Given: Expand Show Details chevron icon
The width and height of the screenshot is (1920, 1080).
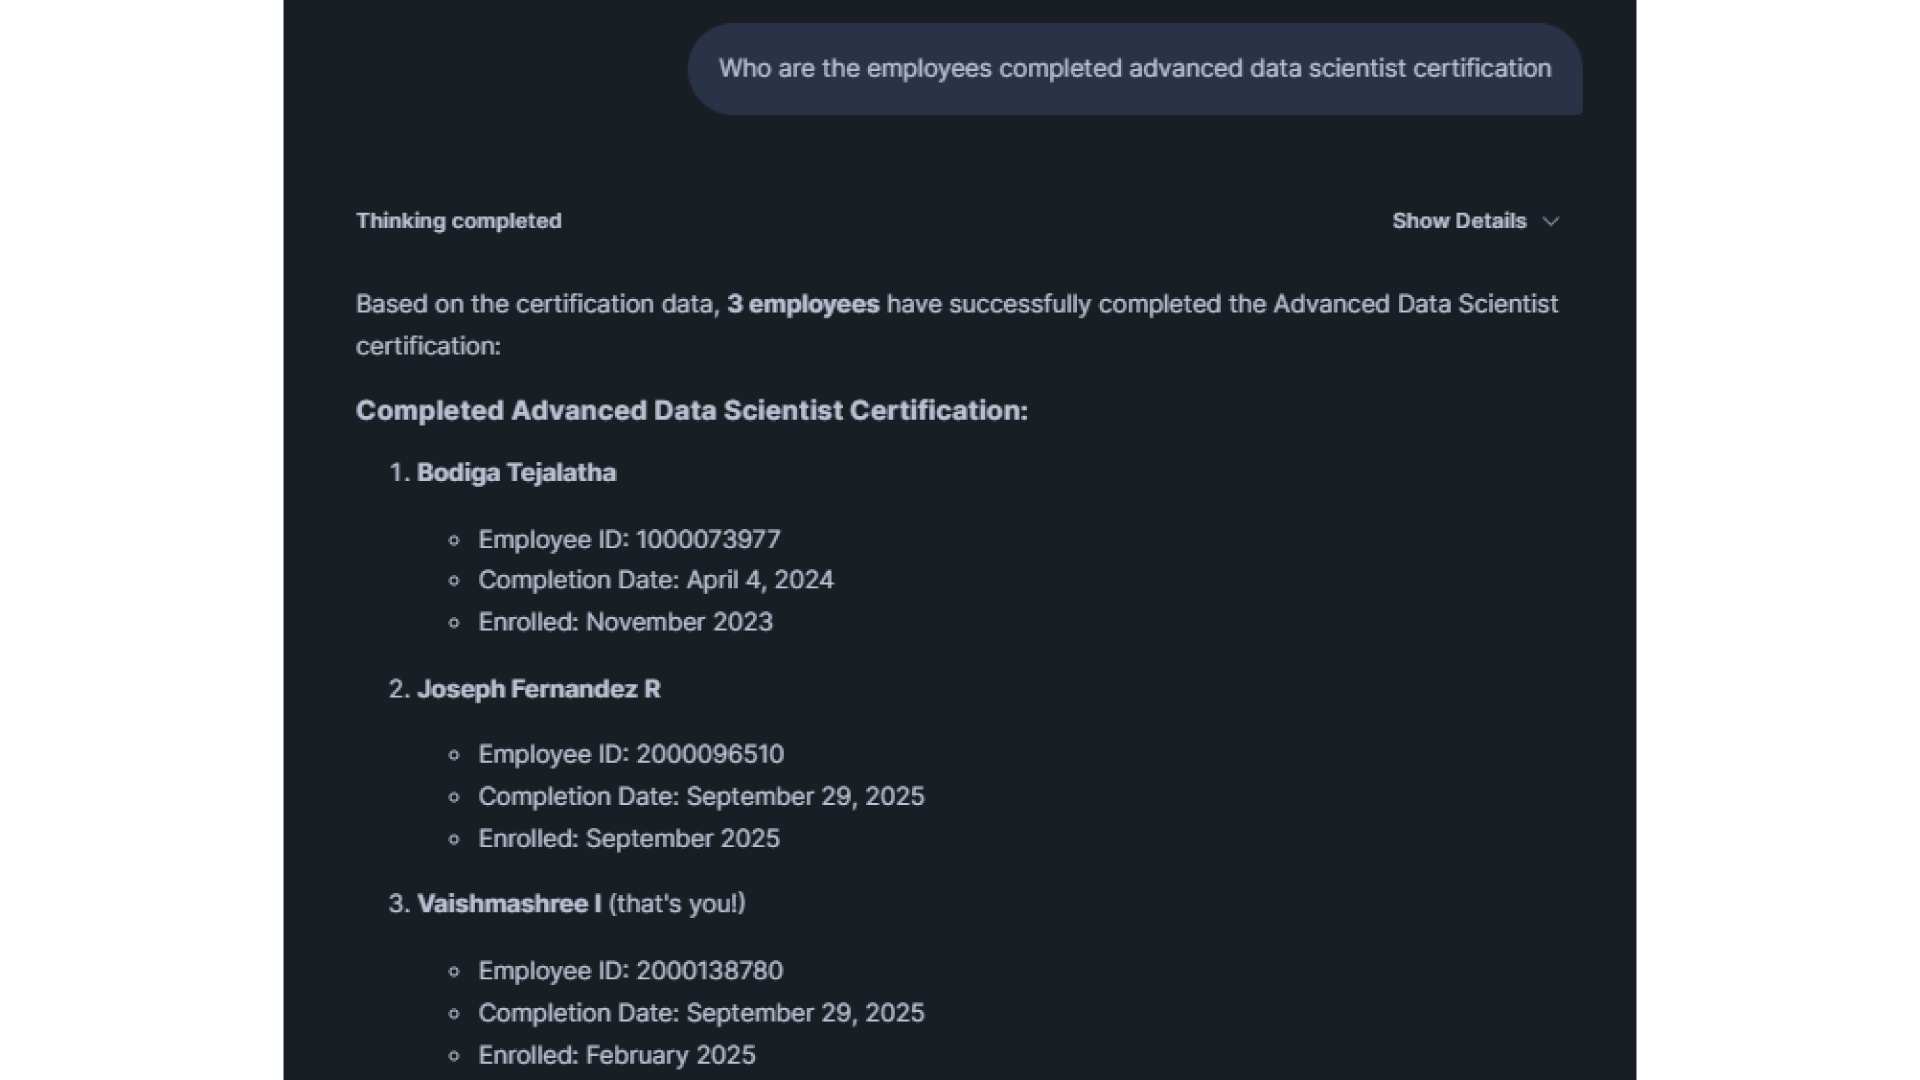Looking at the screenshot, I should point(1550,221).
